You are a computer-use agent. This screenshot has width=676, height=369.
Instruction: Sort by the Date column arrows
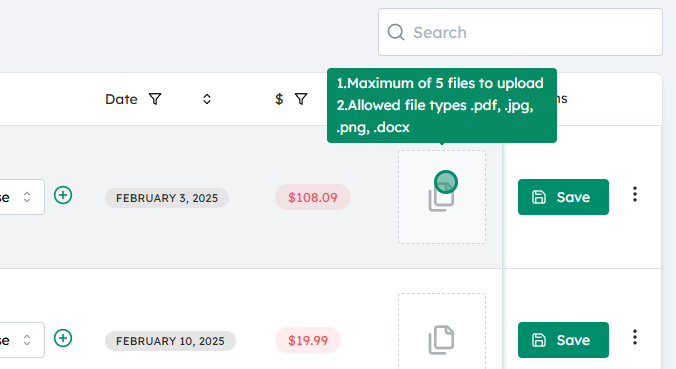click(207, 99)
